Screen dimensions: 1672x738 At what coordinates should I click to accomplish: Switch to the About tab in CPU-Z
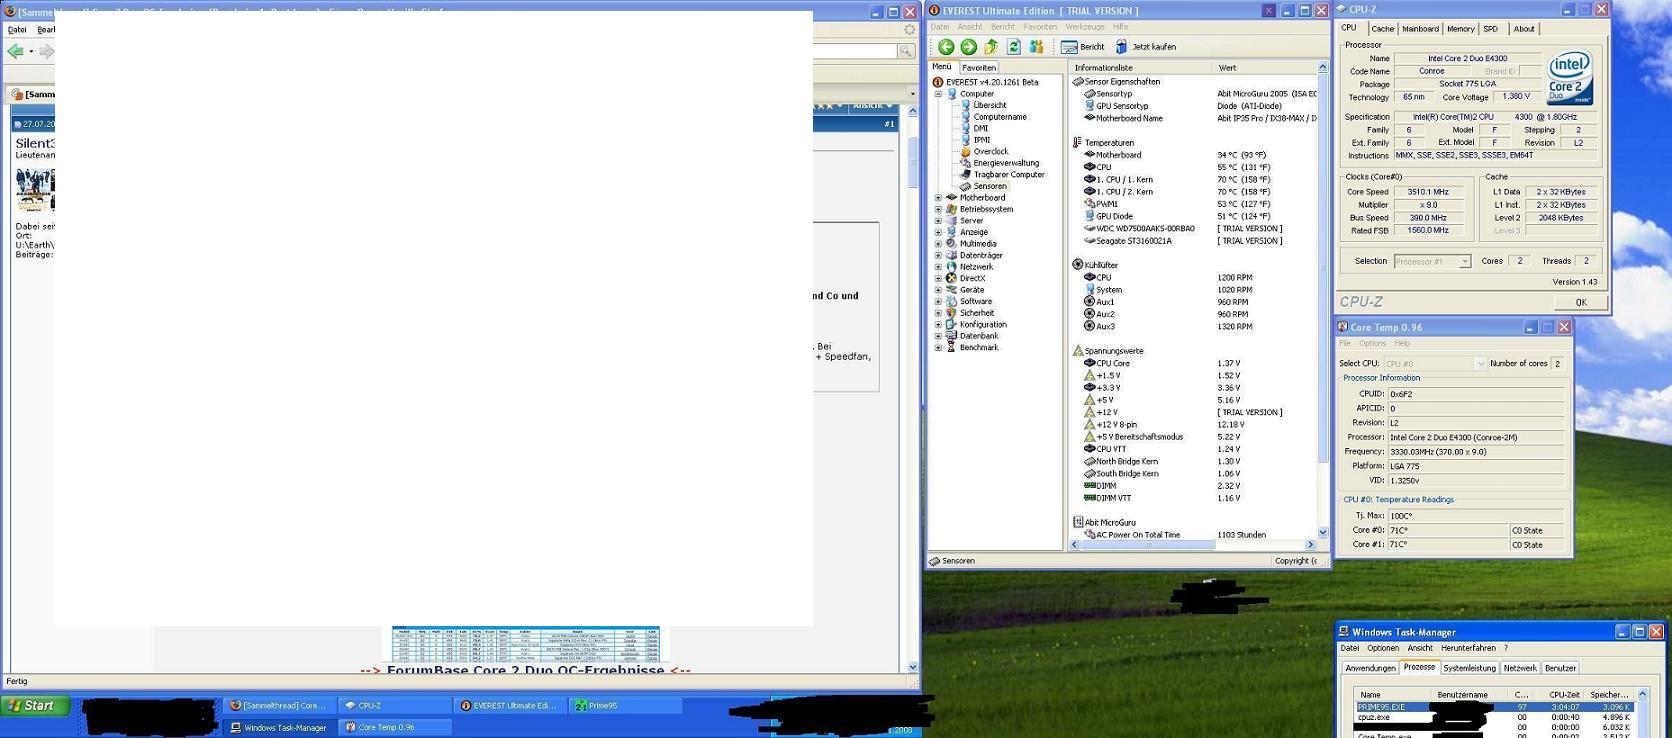pos(1524,29)
